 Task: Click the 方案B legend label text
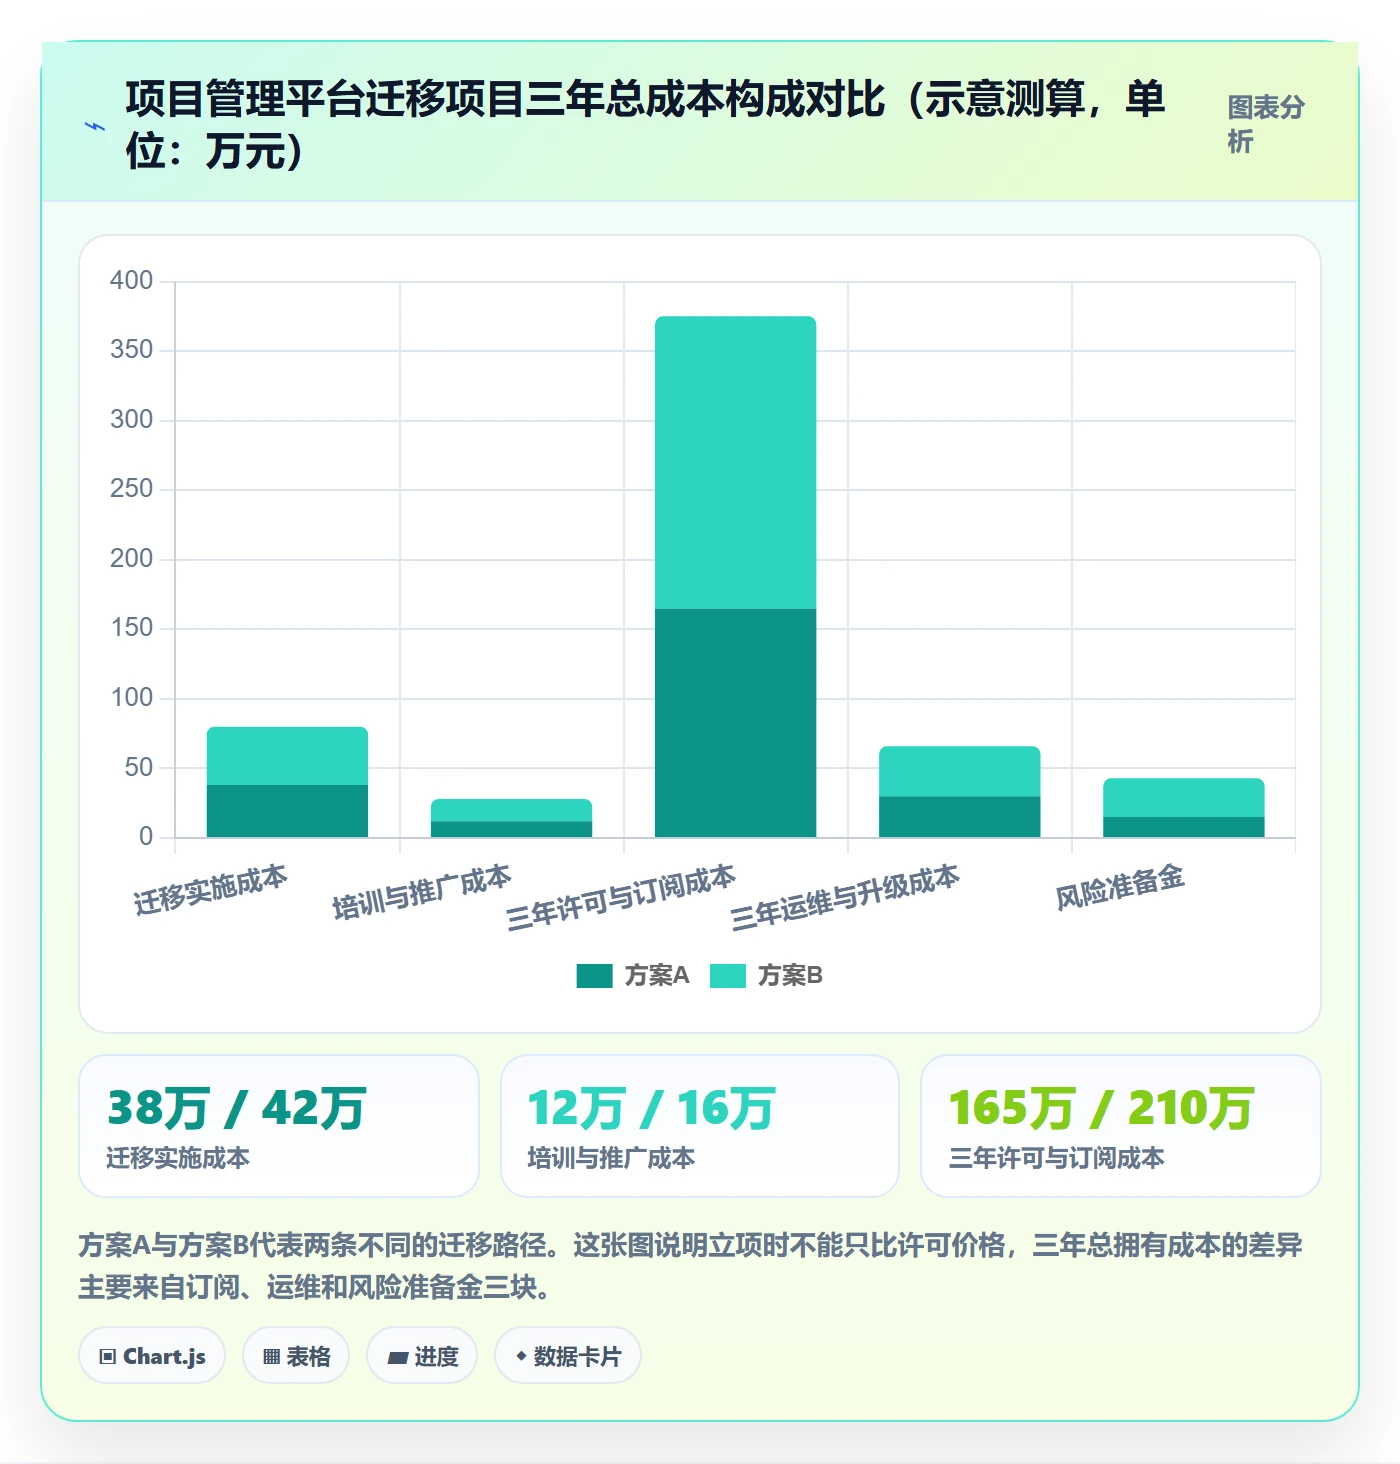790,975
